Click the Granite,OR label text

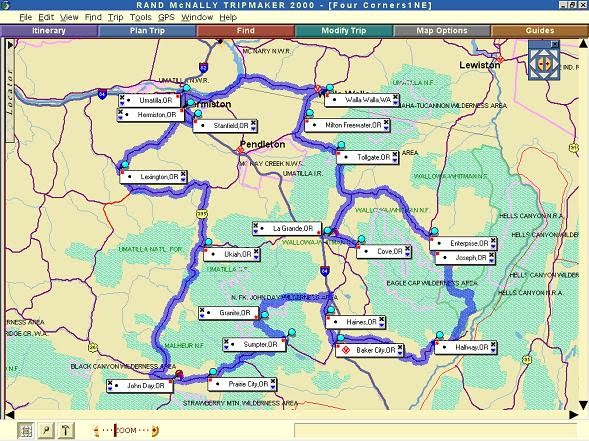[x=235, y=313]
